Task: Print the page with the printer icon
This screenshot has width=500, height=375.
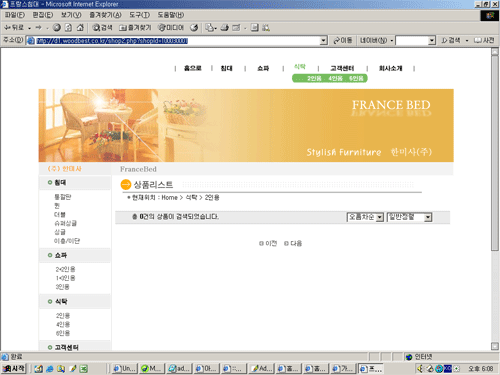Action: pos(225,28)
